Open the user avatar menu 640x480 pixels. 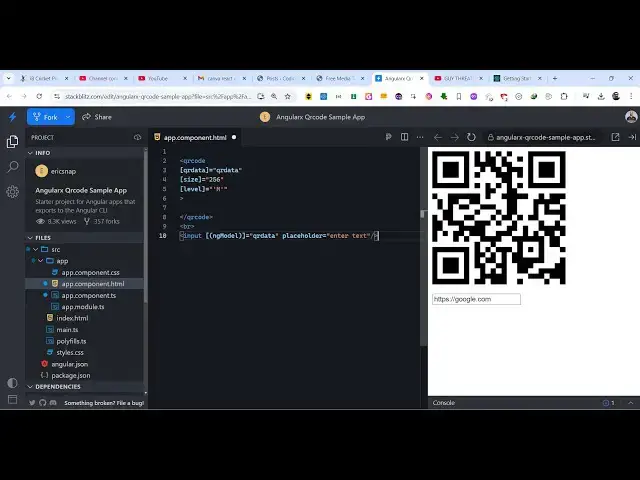click(631, 117)
